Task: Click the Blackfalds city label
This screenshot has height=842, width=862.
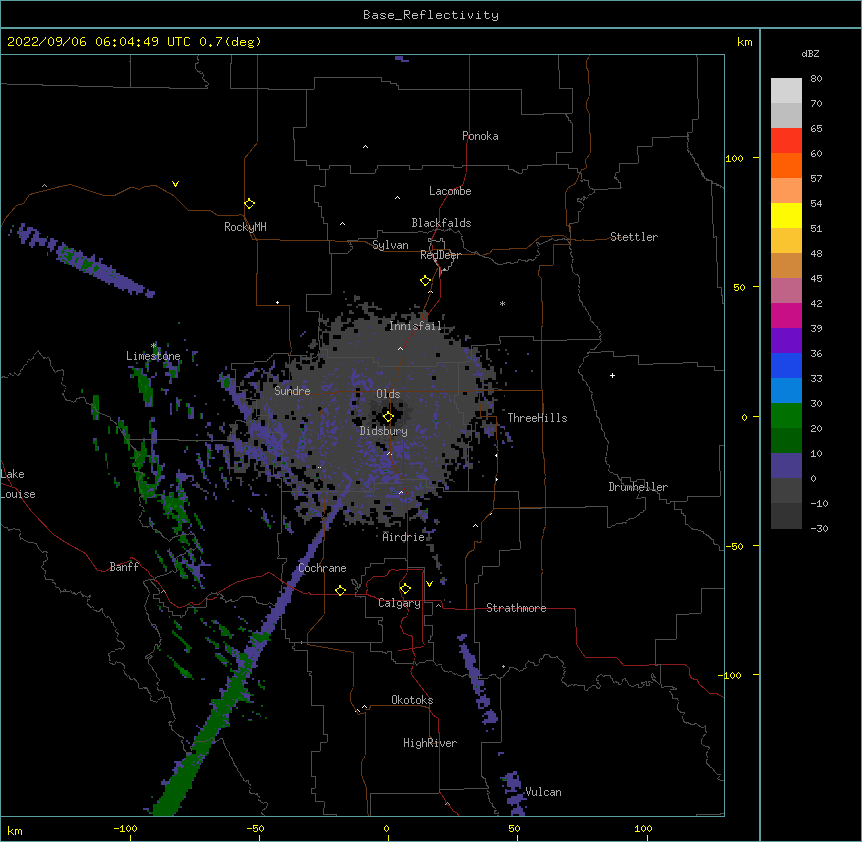Action: (x=441, y=223)
